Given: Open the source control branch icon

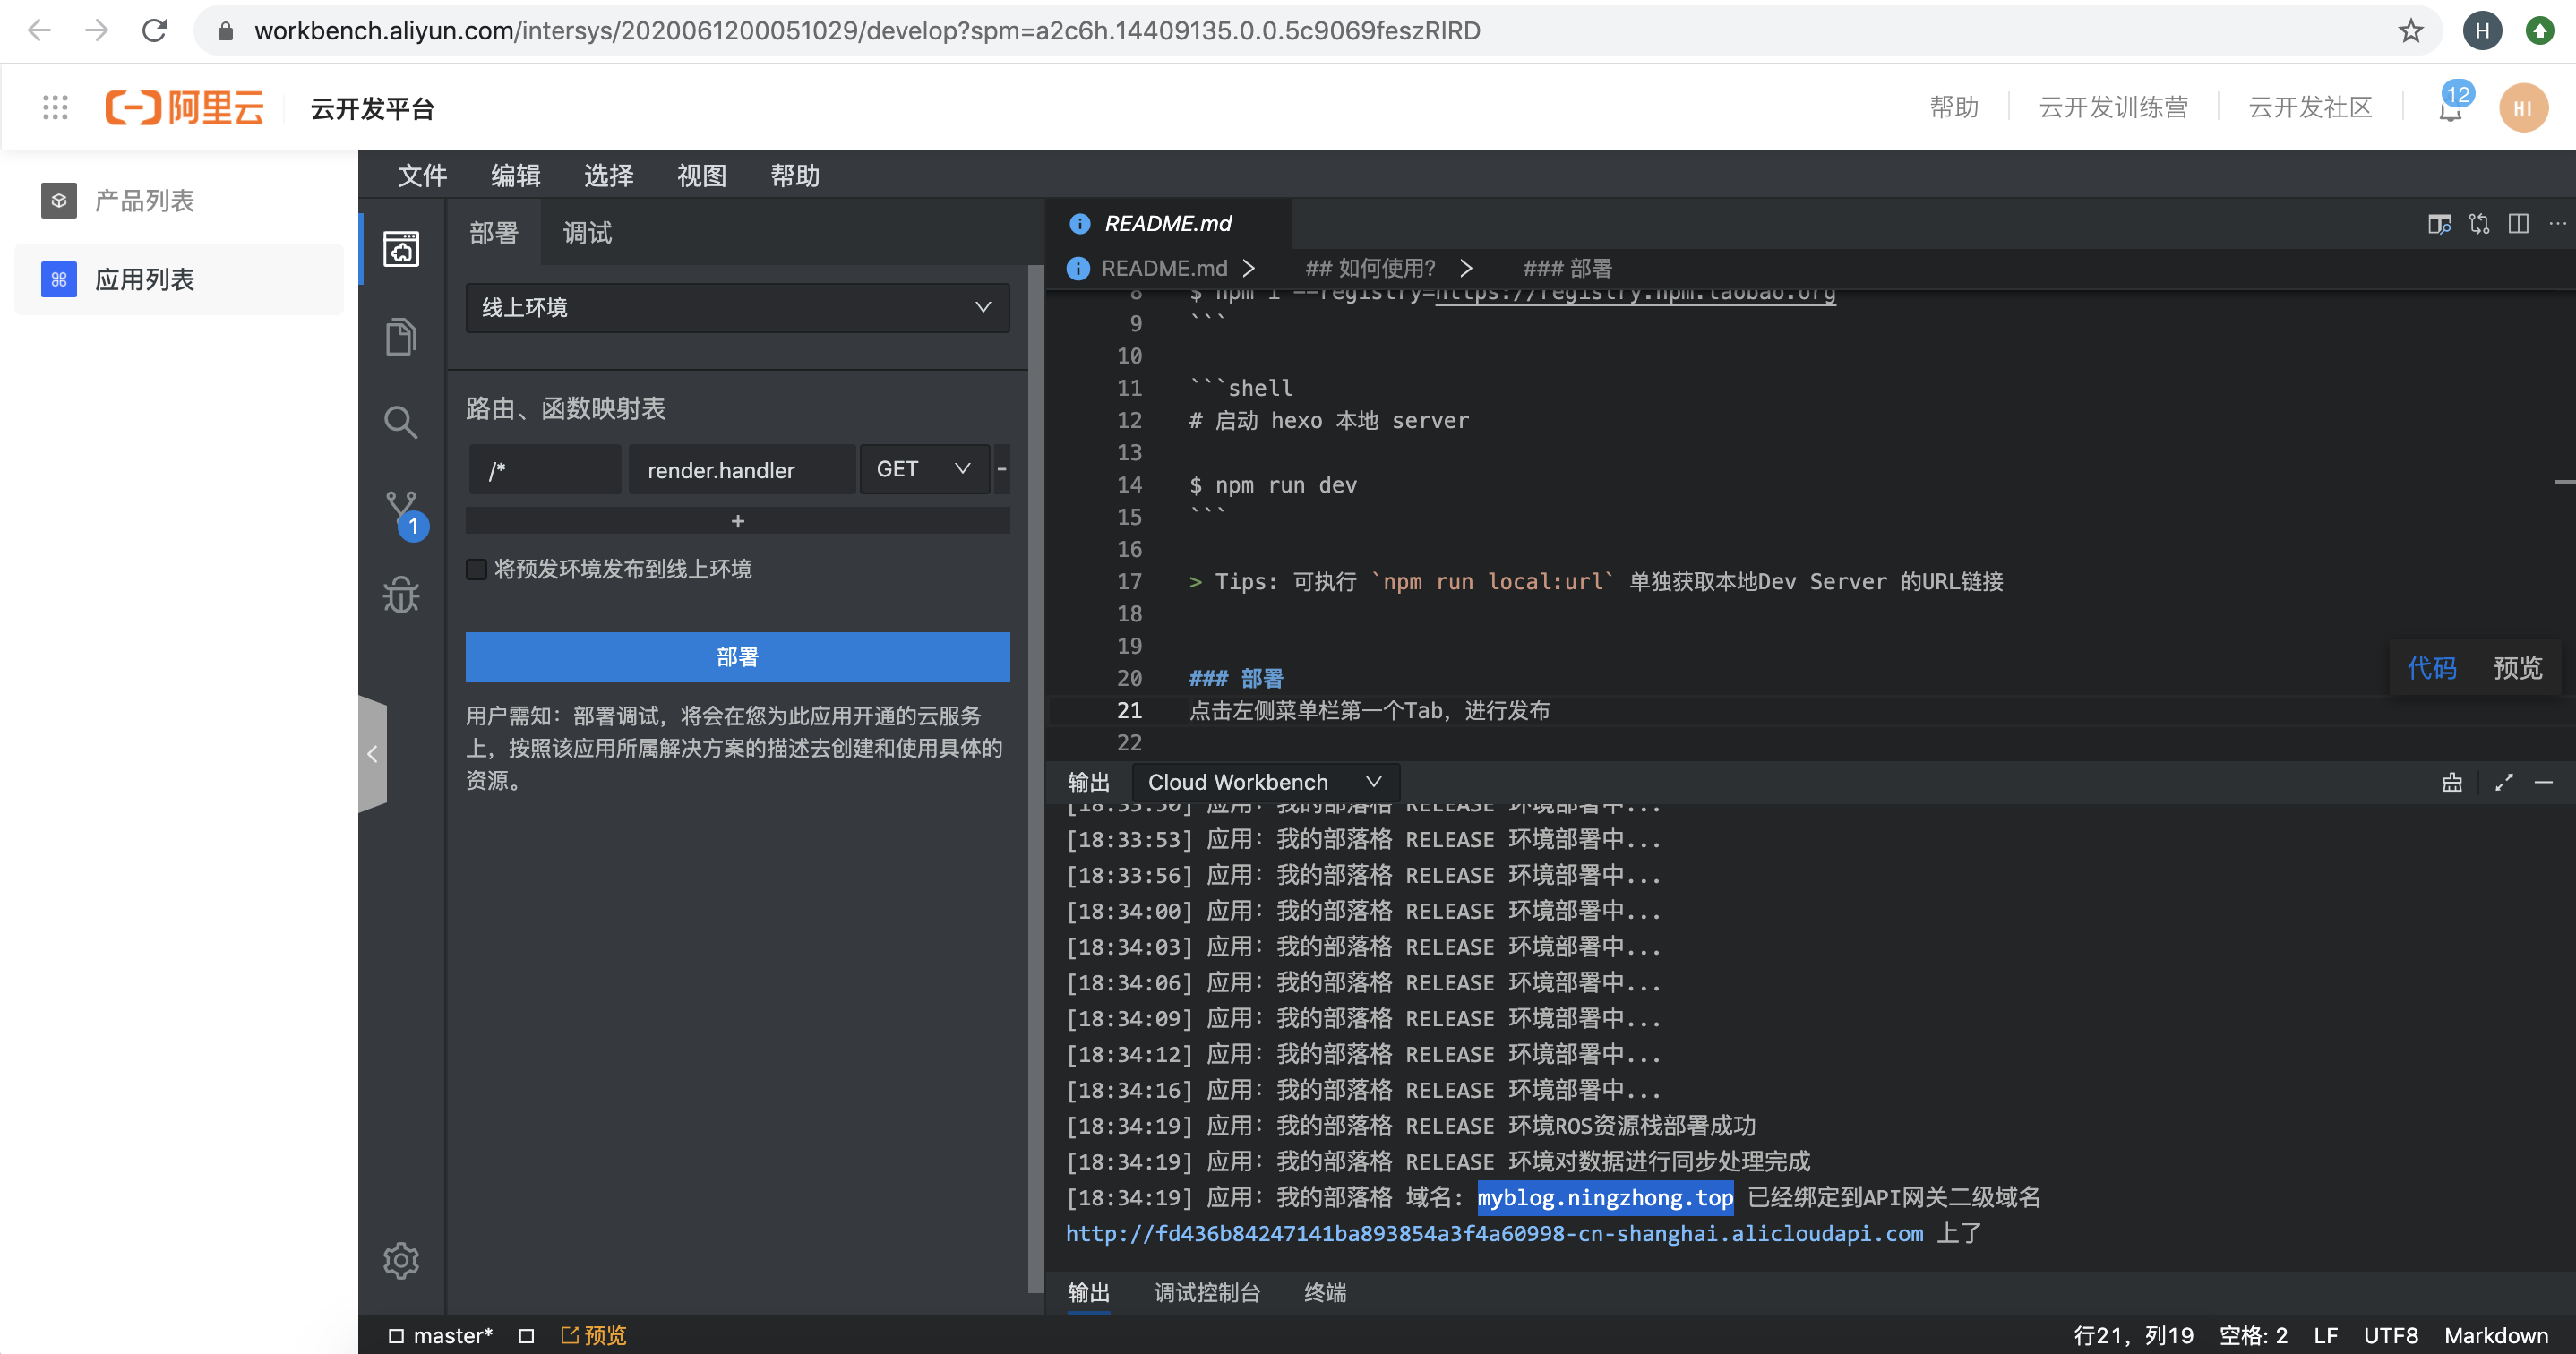Looking at the screenshot, I should [x=402, y=510].
